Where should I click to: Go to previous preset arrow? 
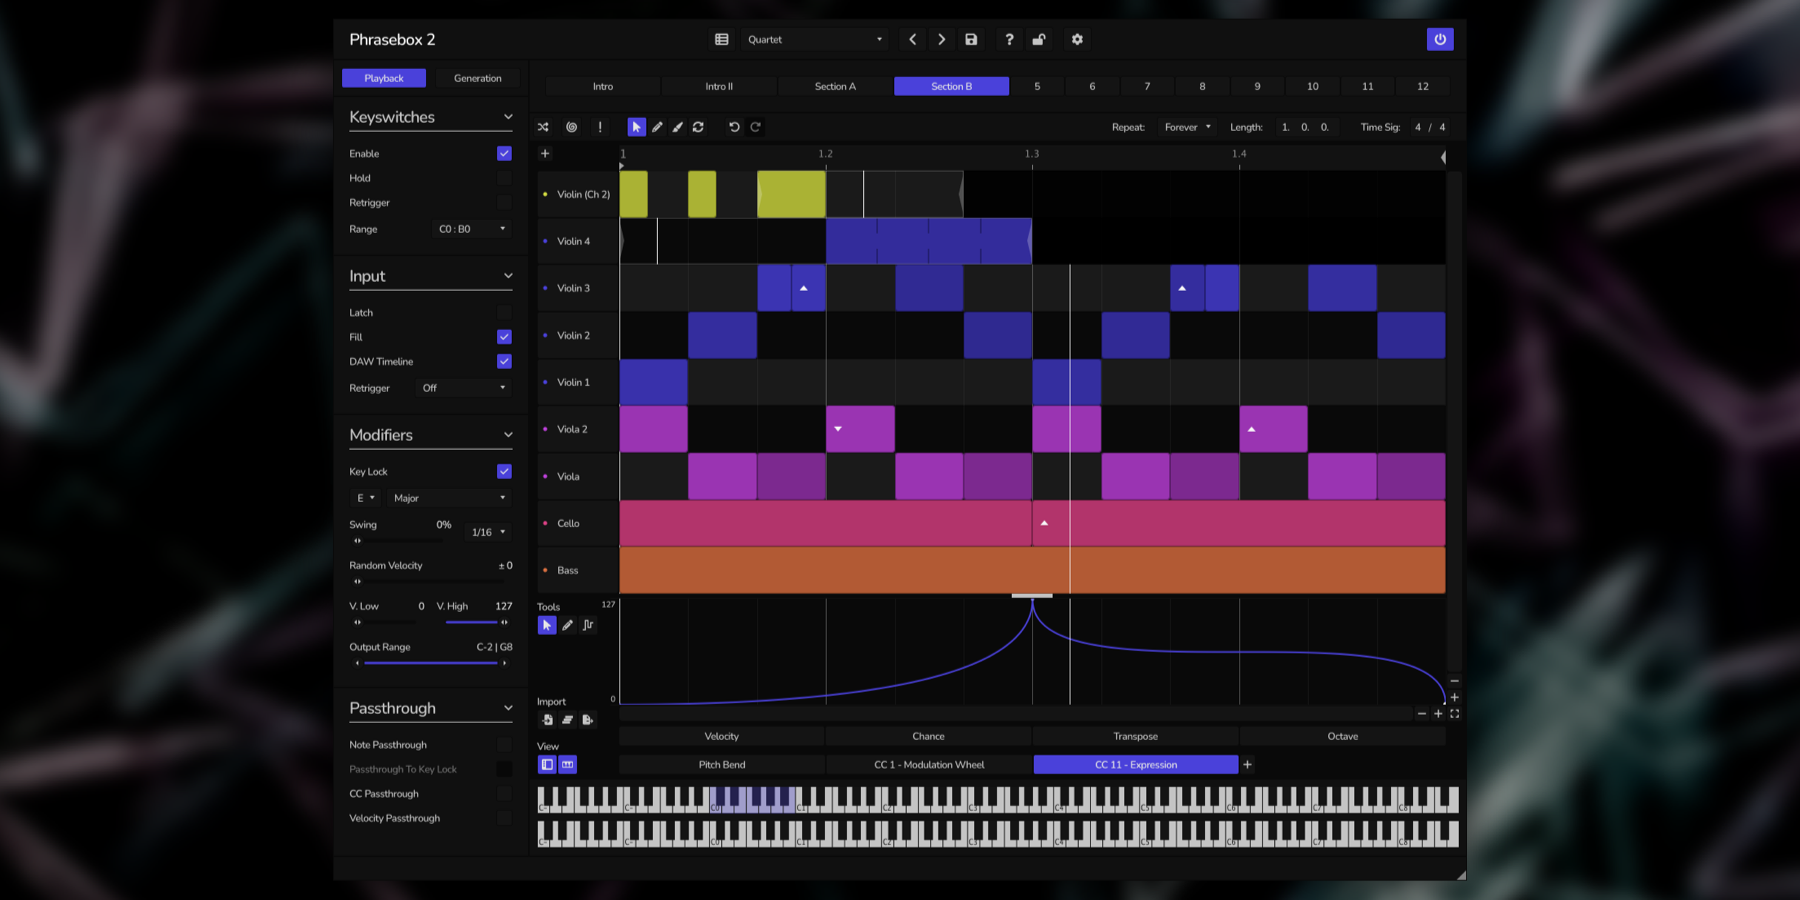click(x=912, y=39)
